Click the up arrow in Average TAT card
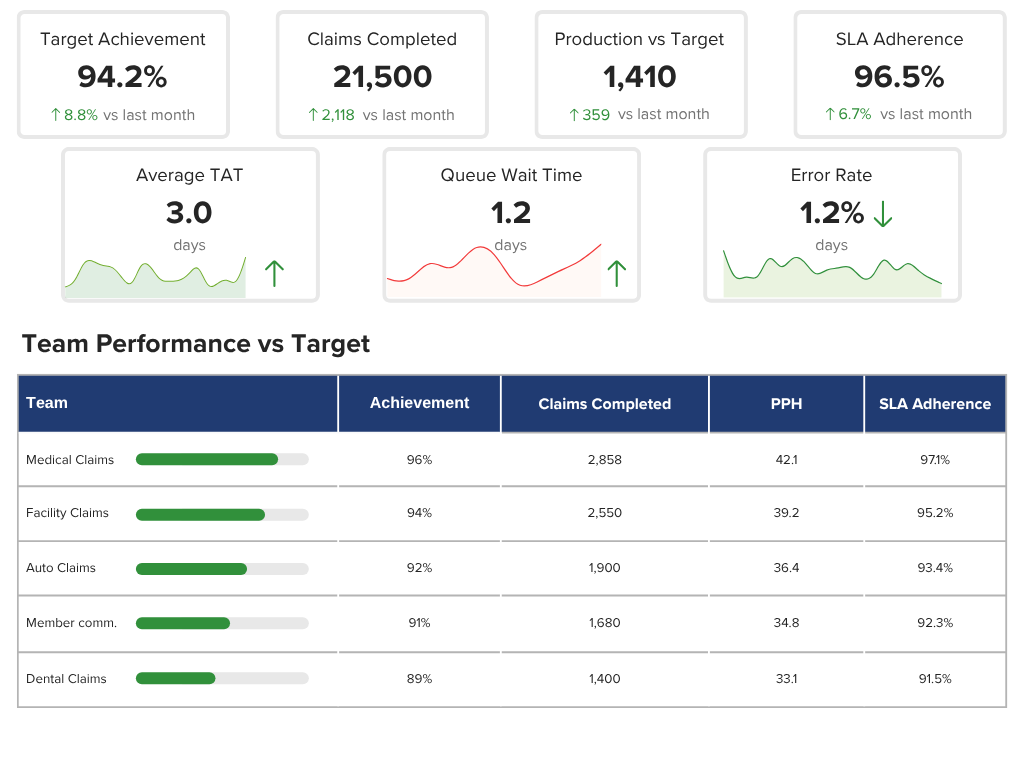The height and width of the screenshot is (768, 1024). coord(274,274)
